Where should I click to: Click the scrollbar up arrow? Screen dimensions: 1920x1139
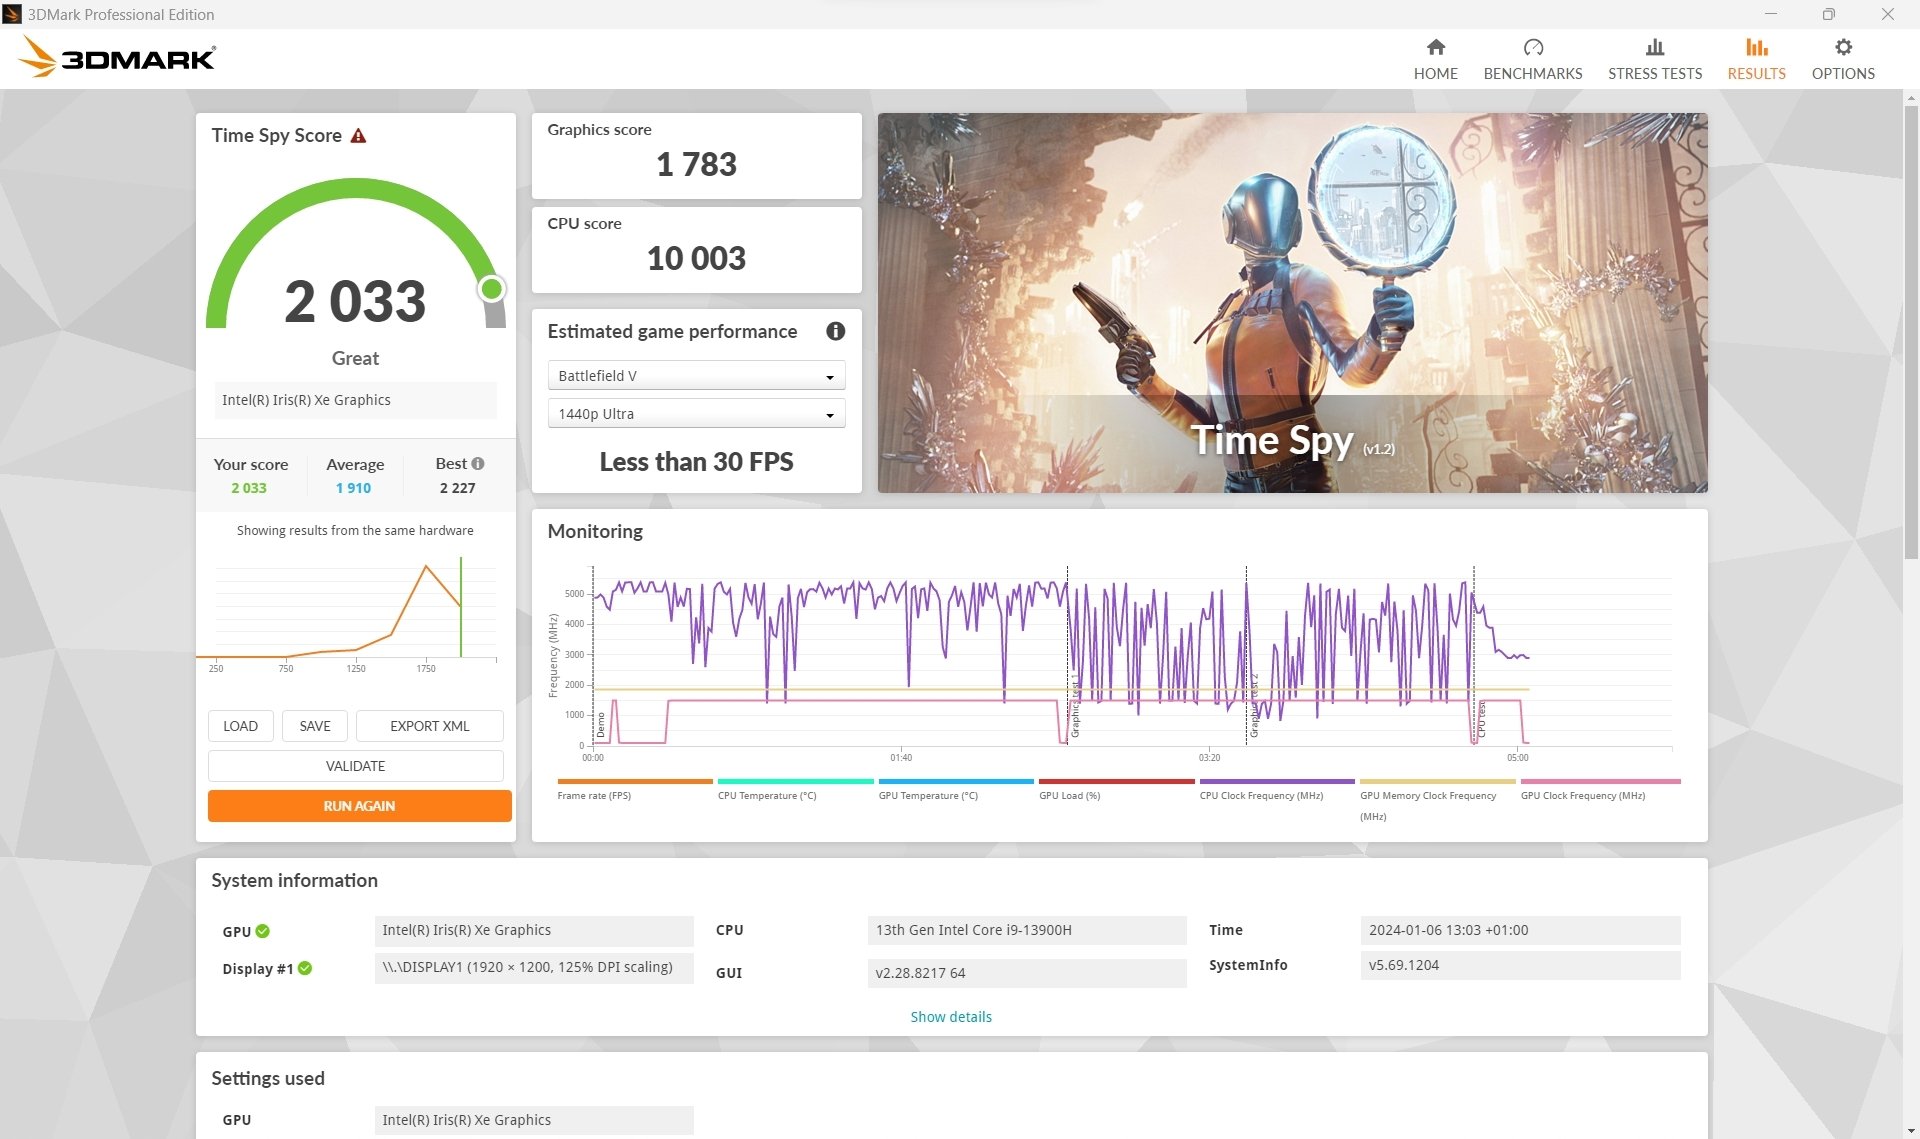(1911, 98)
